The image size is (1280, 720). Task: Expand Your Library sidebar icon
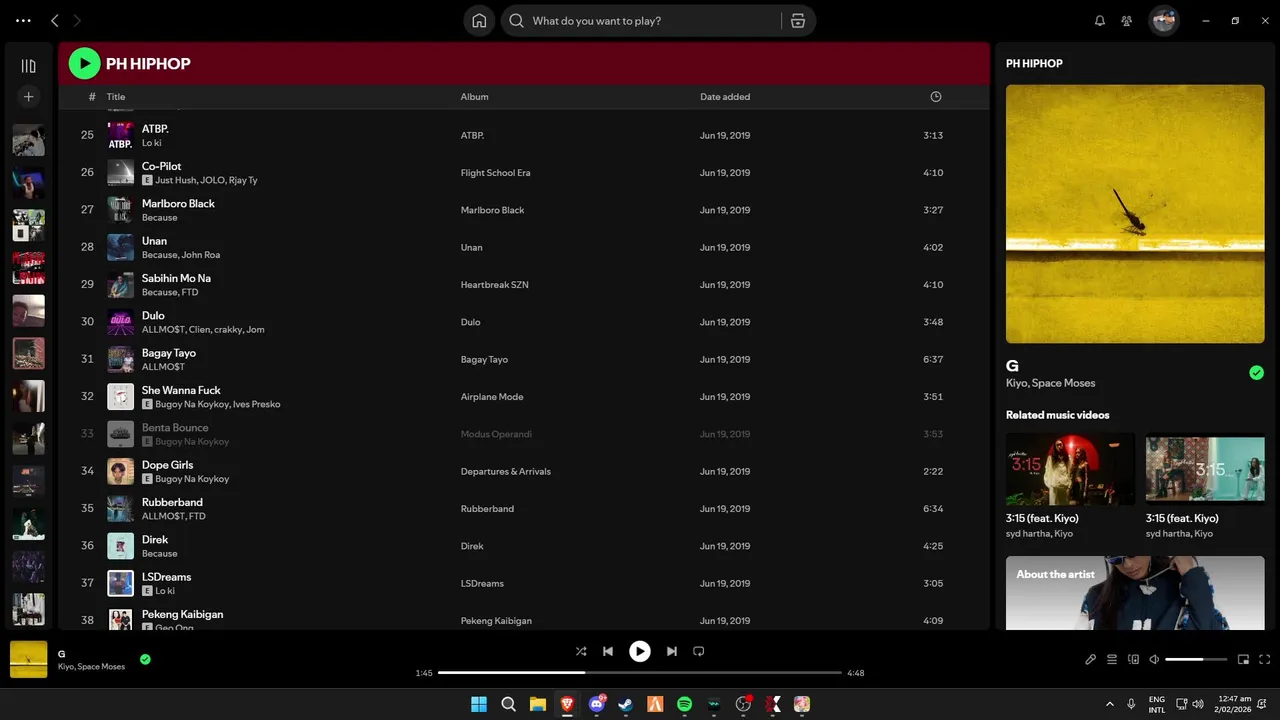pos(28,66)
